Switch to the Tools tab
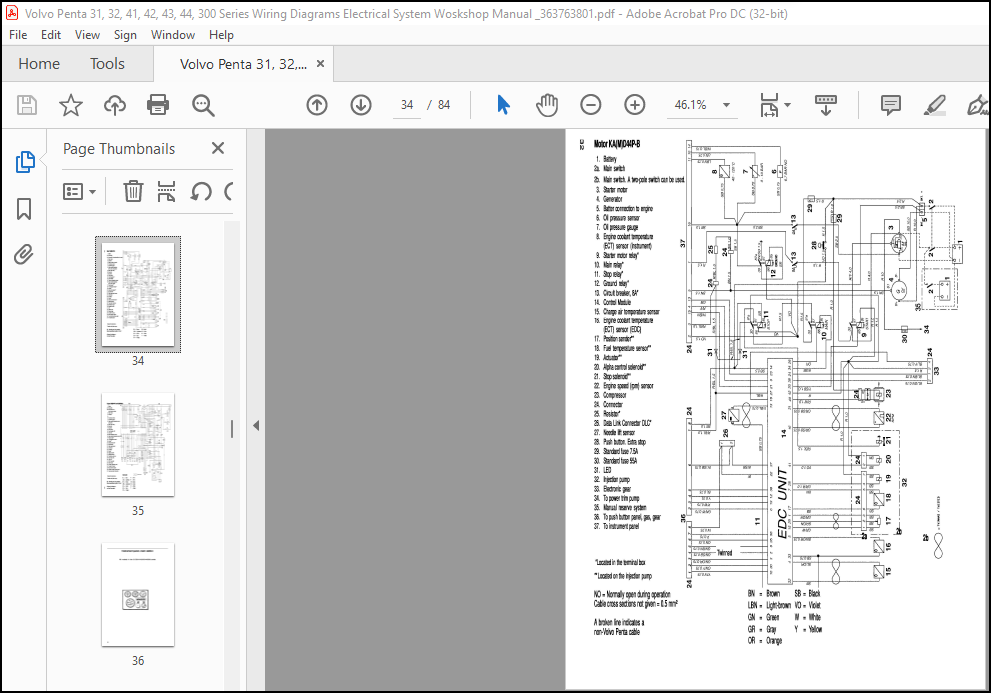Screen dimensions: 991x693 click(x=107, y=64)
